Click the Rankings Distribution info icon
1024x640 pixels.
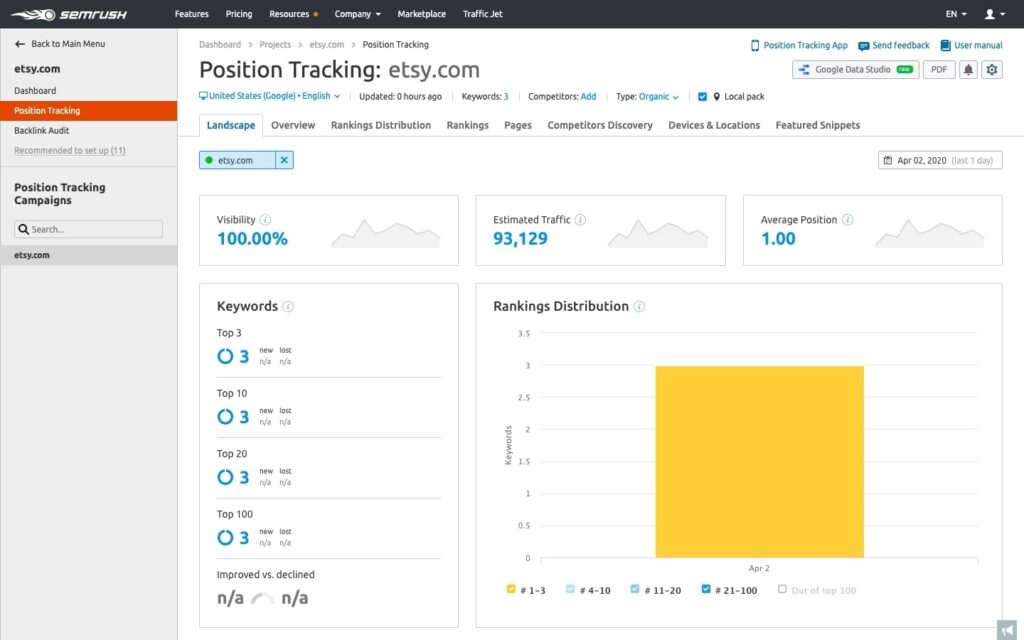(x=639, y=306)
